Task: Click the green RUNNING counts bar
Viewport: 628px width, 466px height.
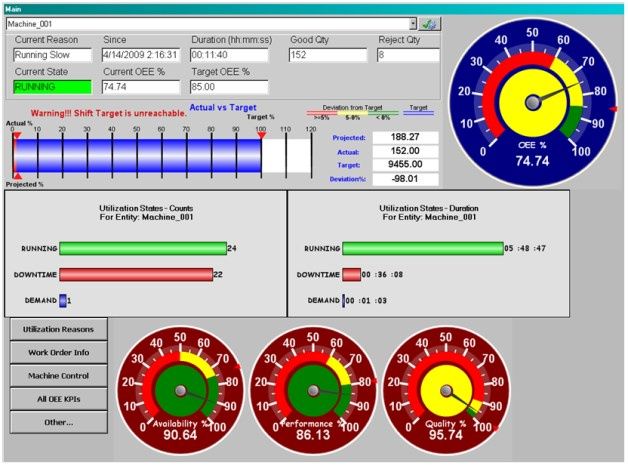Action: [x=143, y=248]
